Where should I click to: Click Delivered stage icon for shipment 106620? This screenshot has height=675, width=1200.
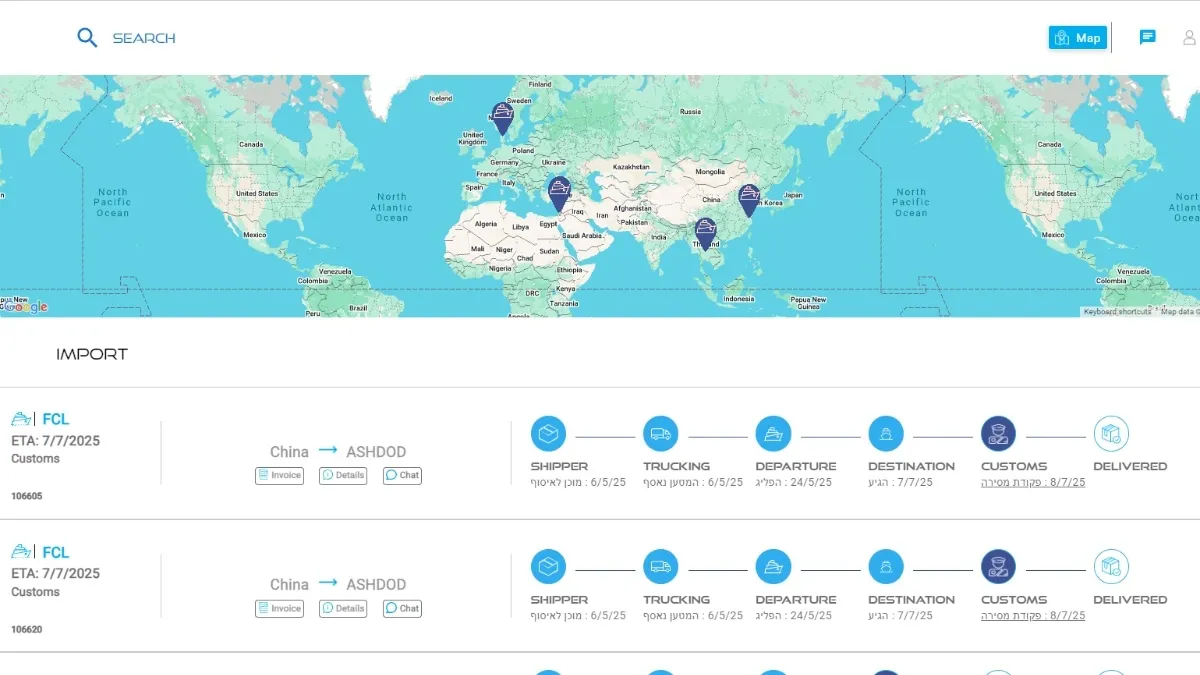[1111, 567]
